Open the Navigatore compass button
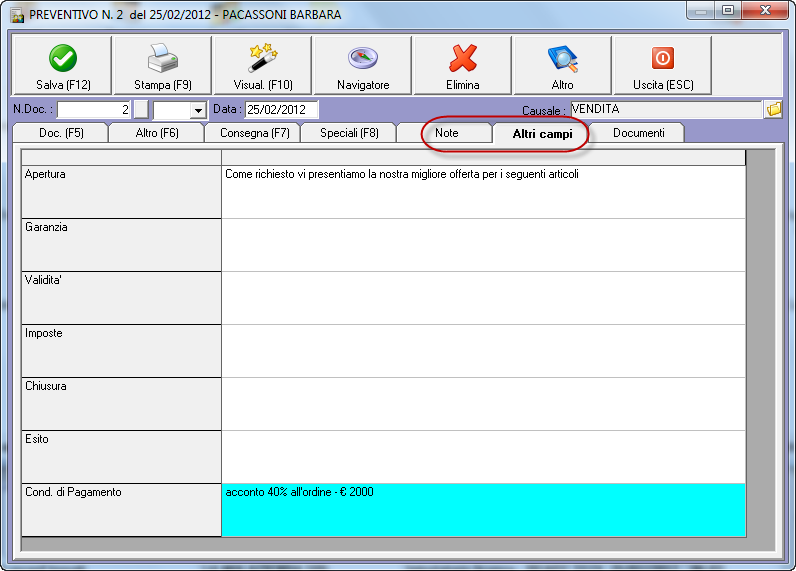The image size is (796, 571). 362,65
